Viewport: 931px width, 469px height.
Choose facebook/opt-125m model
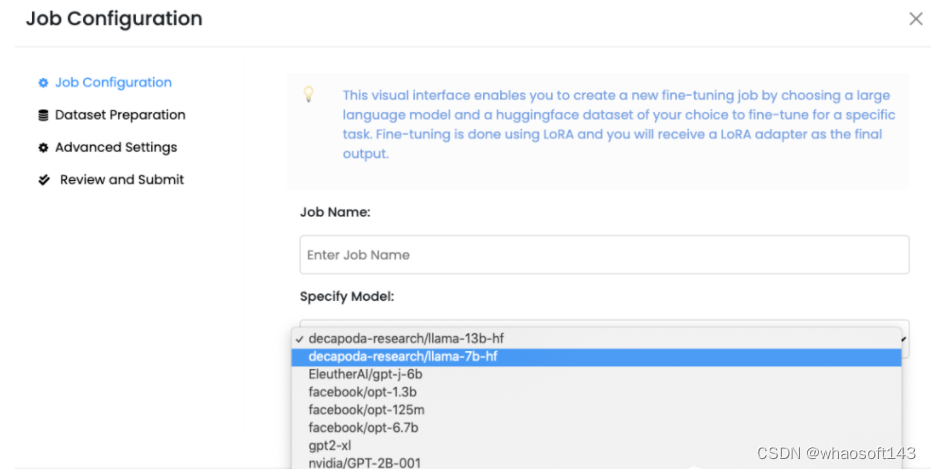click(x=596, y=410)
